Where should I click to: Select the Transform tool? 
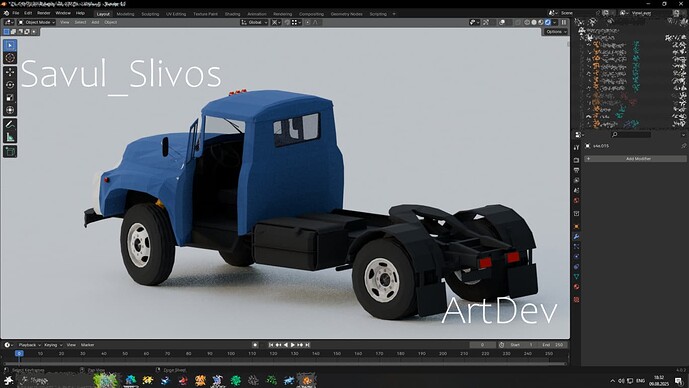[10, 110]
